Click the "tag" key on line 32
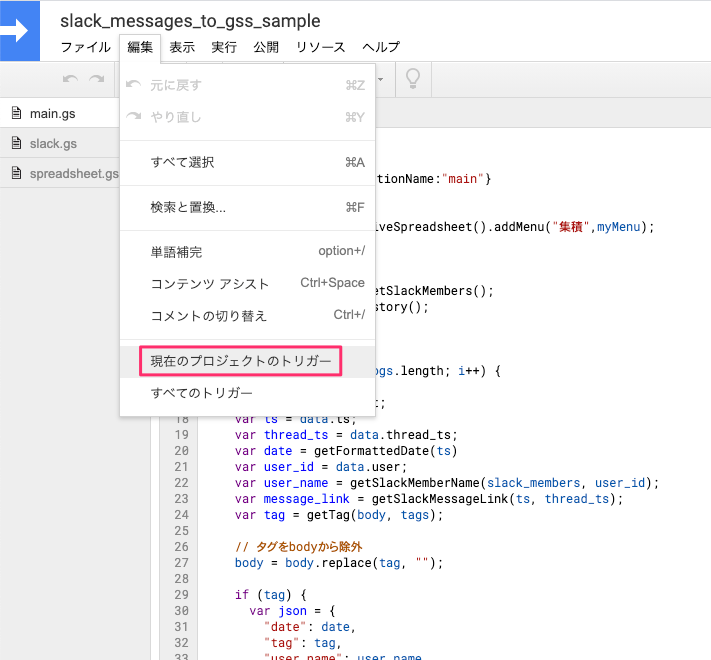 [x=282, y=643]
